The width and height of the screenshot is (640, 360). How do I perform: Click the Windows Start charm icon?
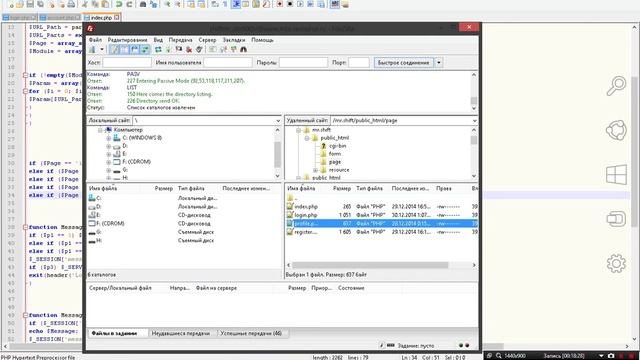616,175
